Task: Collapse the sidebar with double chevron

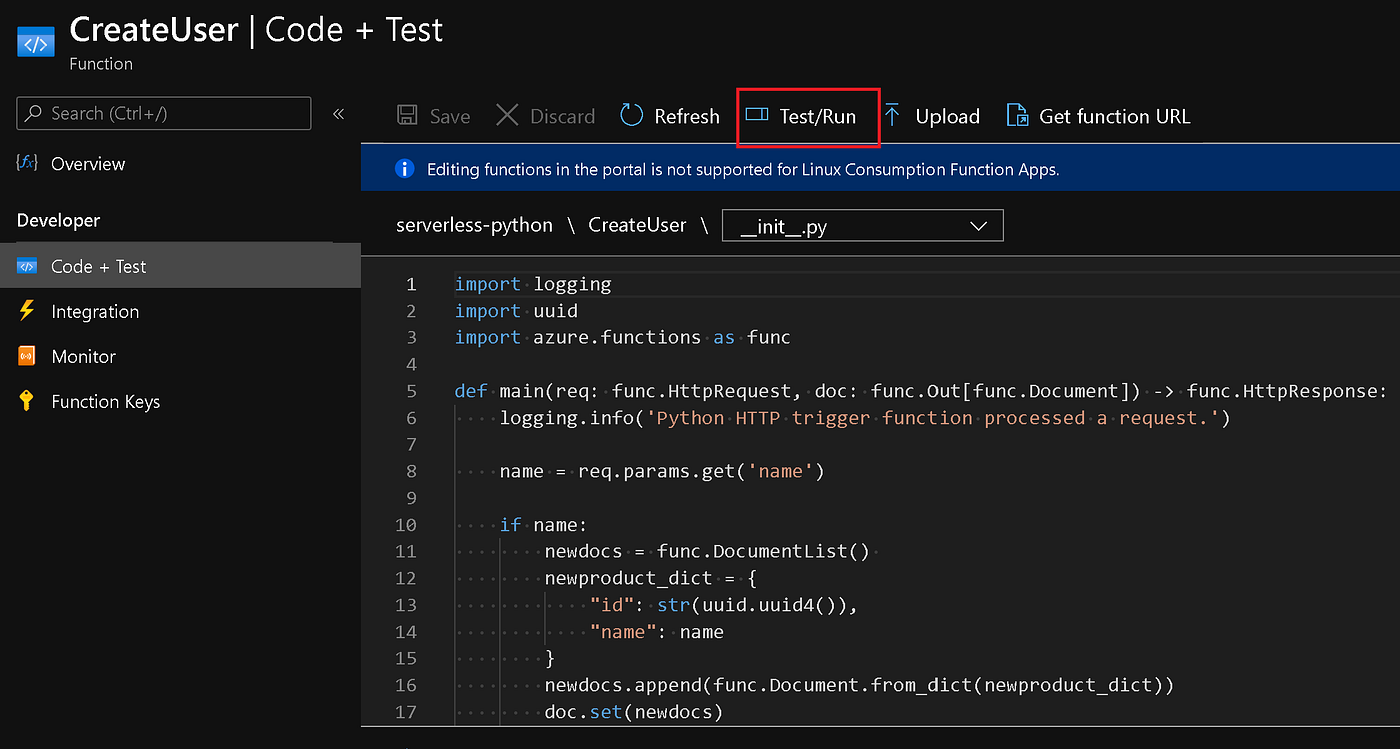Action: [x=338, y=114]
